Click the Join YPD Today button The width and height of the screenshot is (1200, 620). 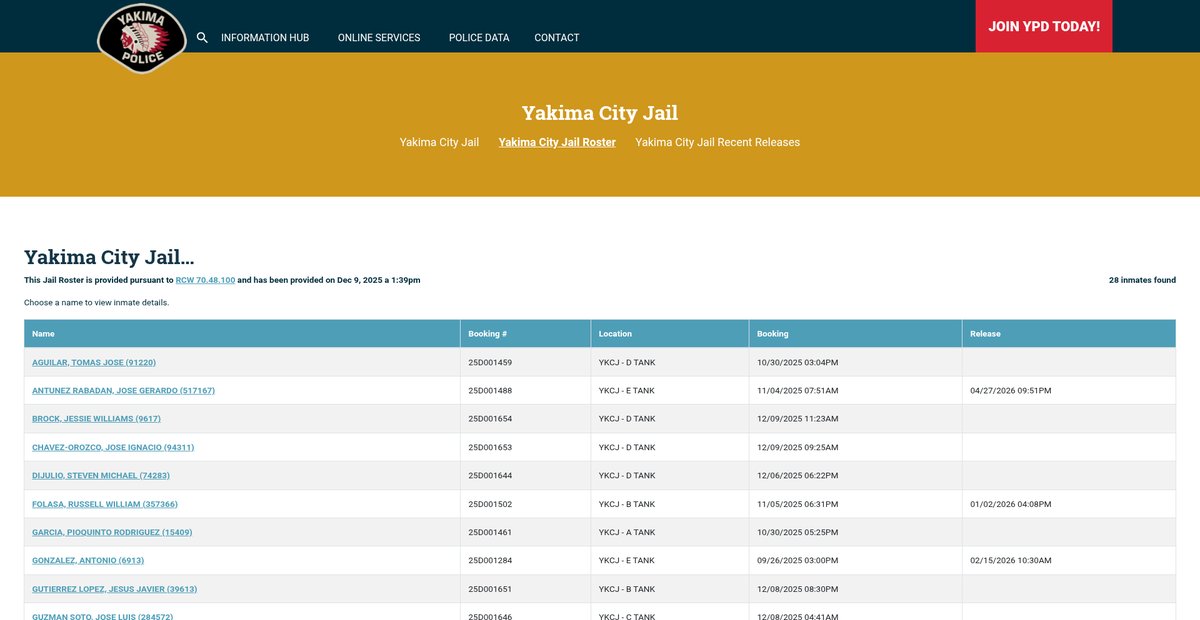point(1044,26)
